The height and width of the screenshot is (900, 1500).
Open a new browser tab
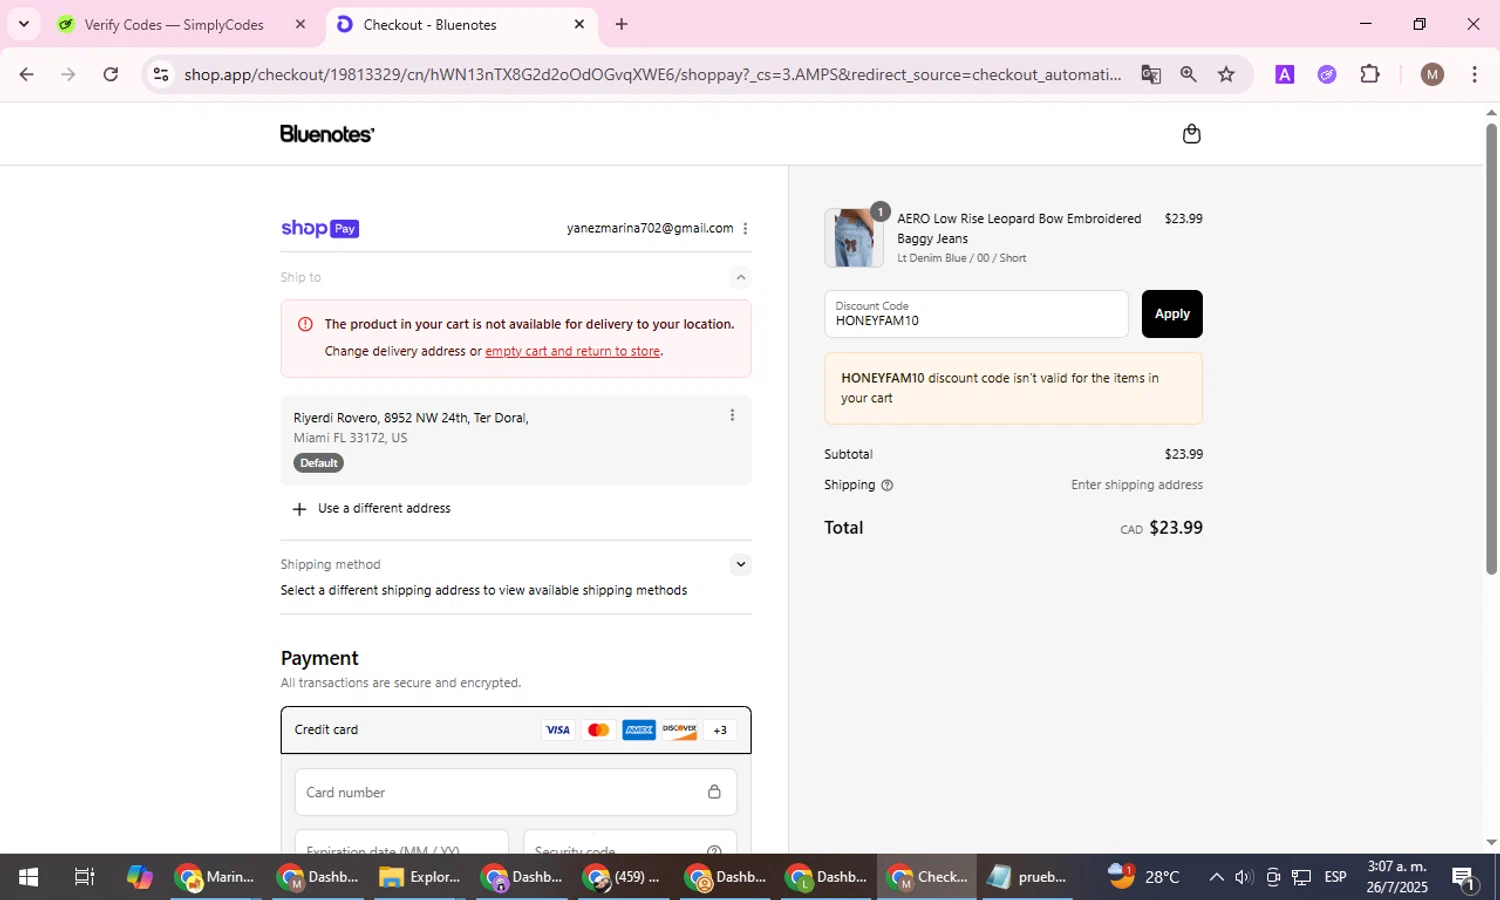621,24
